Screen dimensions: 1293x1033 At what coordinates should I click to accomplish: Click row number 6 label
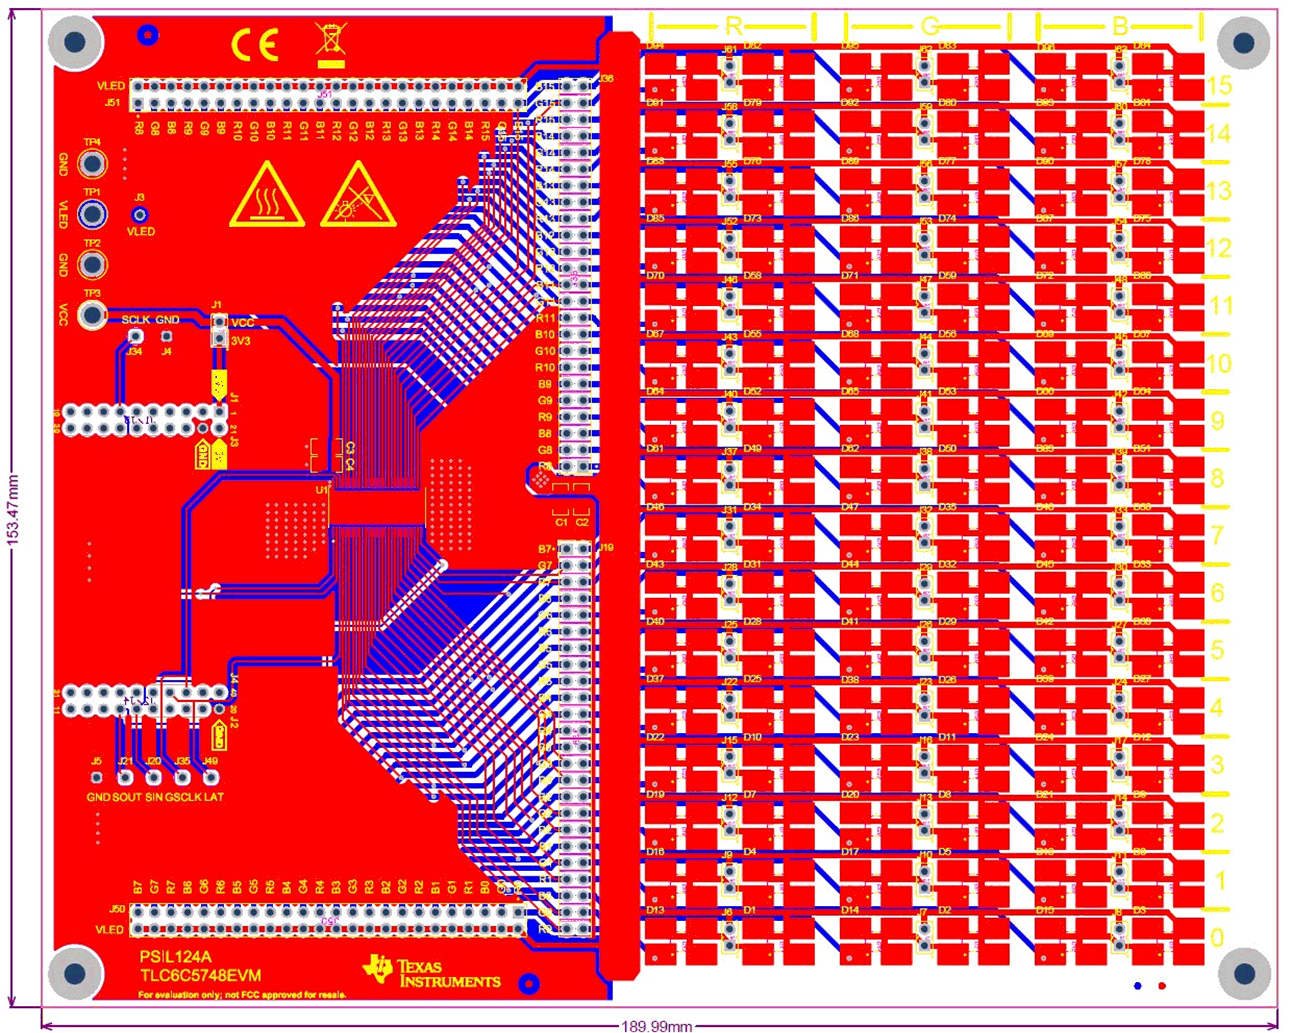[x=1217, y=592]
